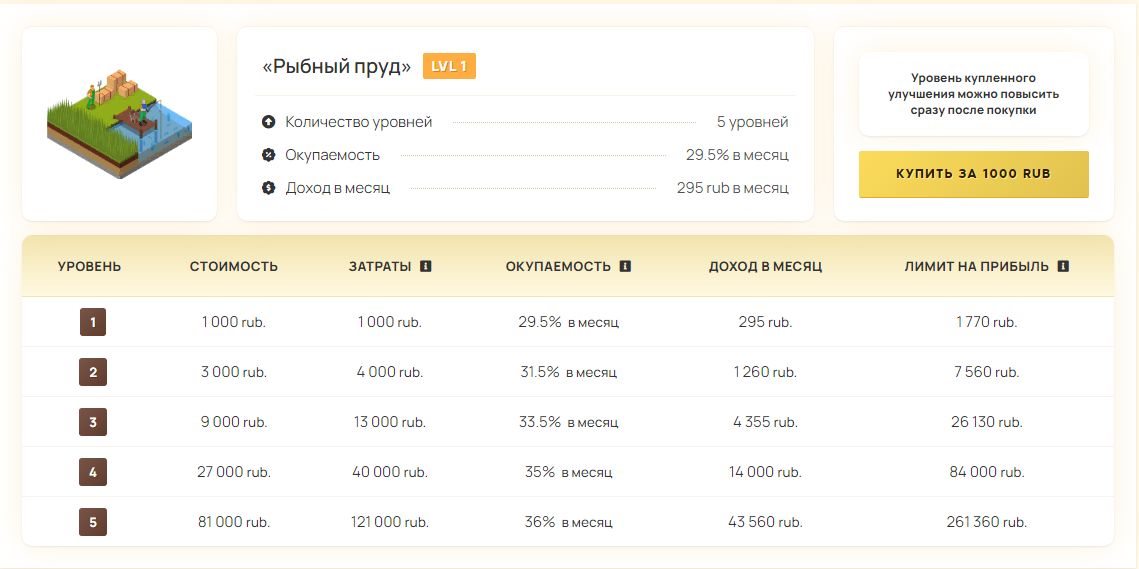Open the Лимит на прибыль info icon
1139x569 pixels.
click(1063, 266)
